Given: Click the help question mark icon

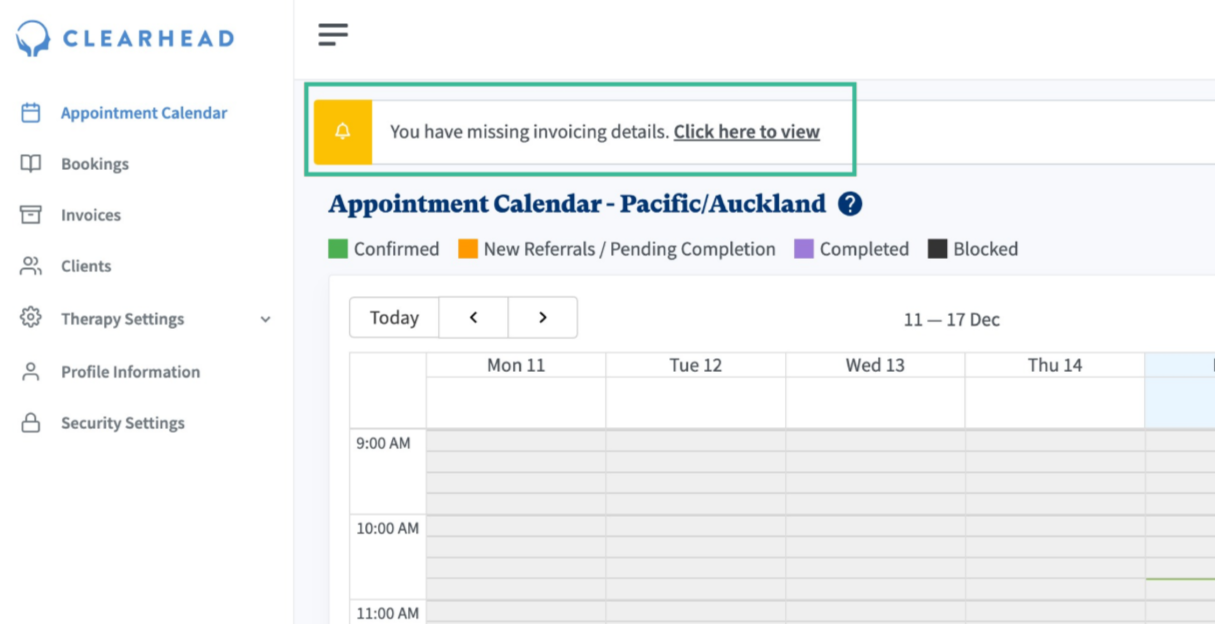Looking at the screenshot, I should [x=850, y=205].
